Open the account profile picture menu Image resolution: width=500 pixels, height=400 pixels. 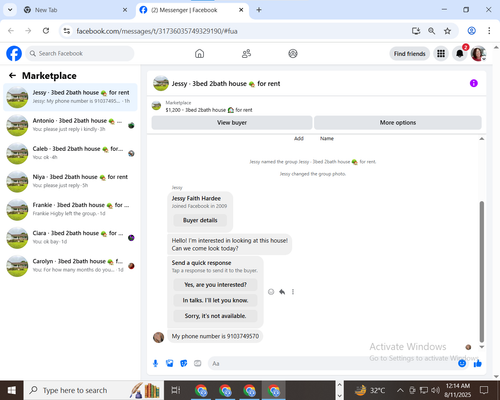click(478, 54)
